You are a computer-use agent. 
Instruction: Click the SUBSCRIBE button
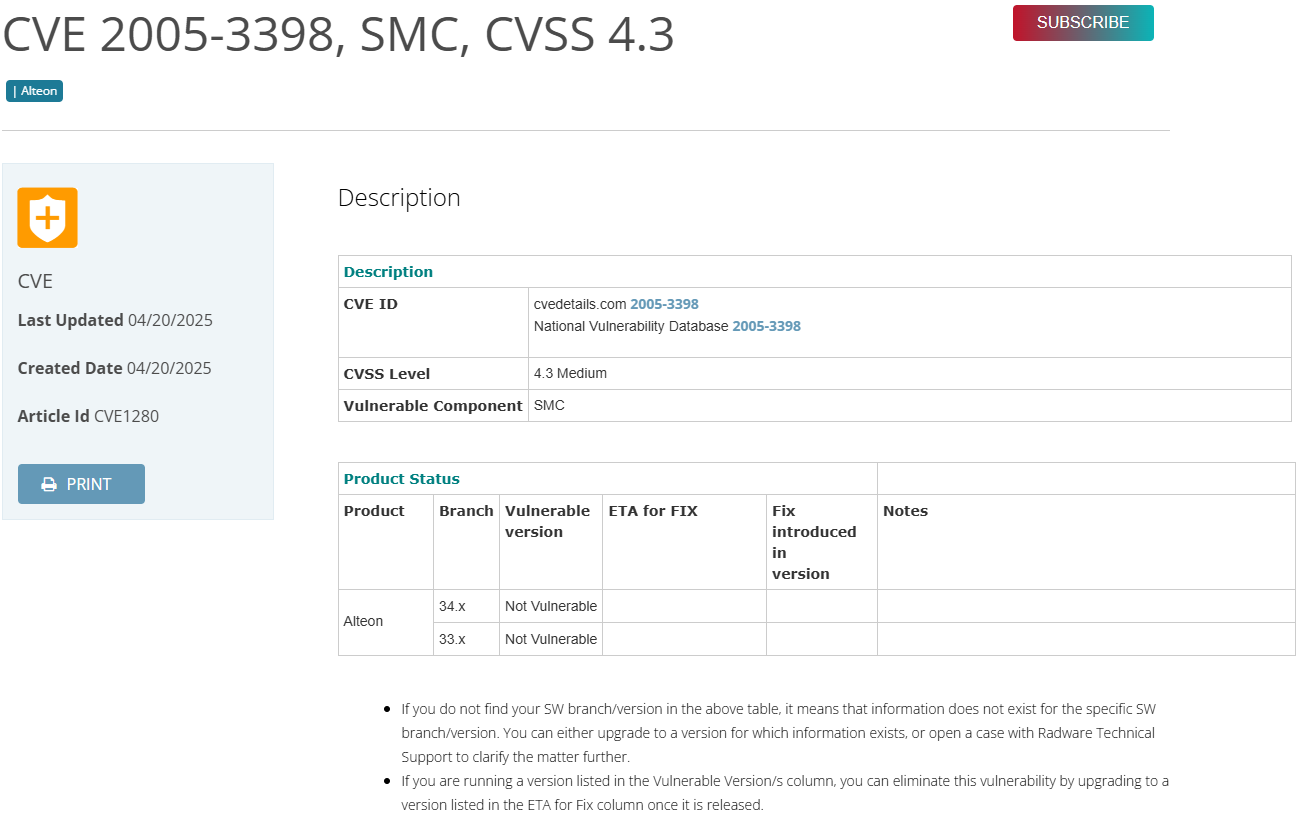click(x=1083, y=23)
